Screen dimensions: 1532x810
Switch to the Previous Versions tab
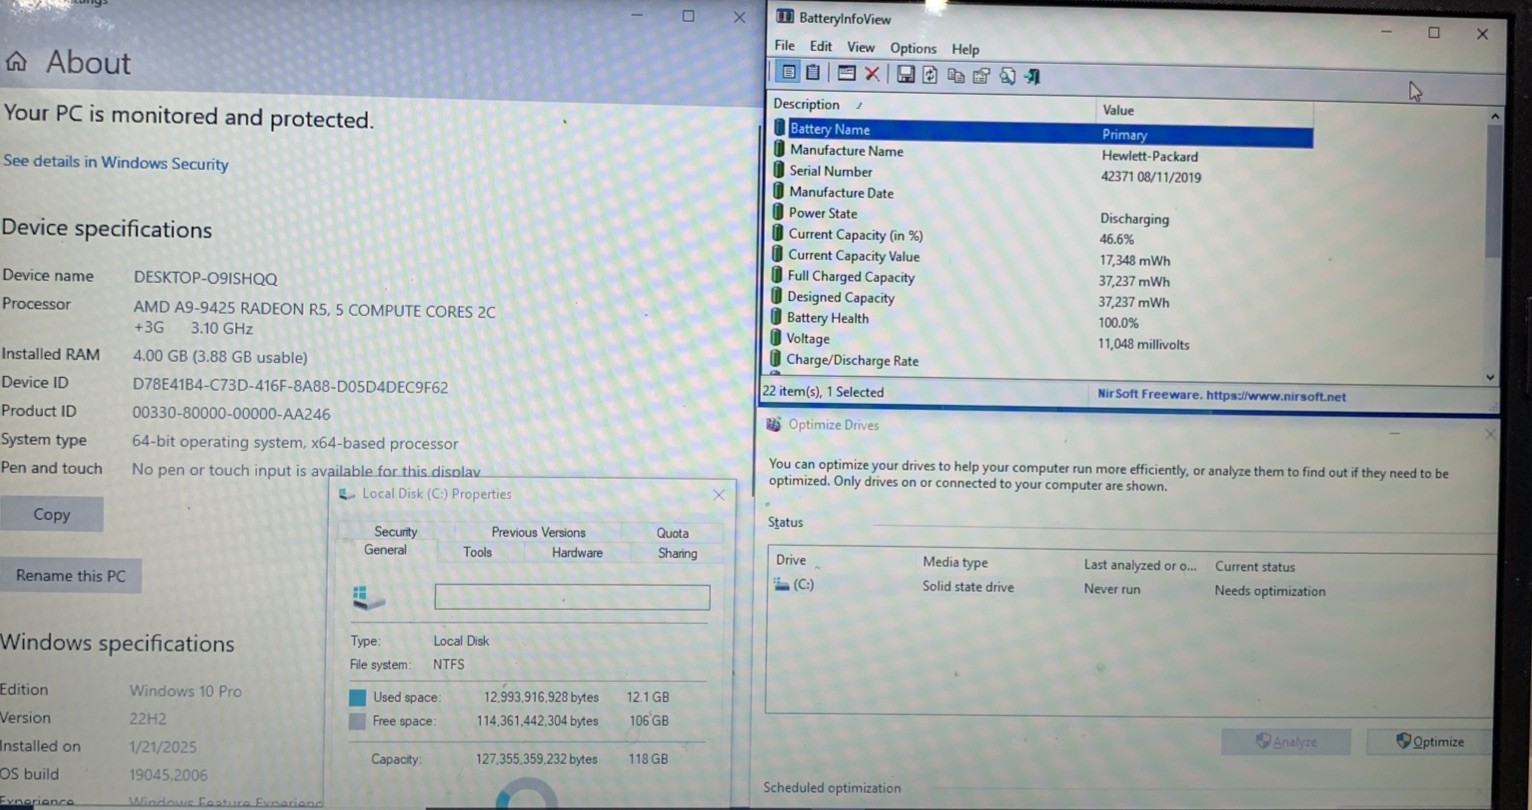[538, 532]
